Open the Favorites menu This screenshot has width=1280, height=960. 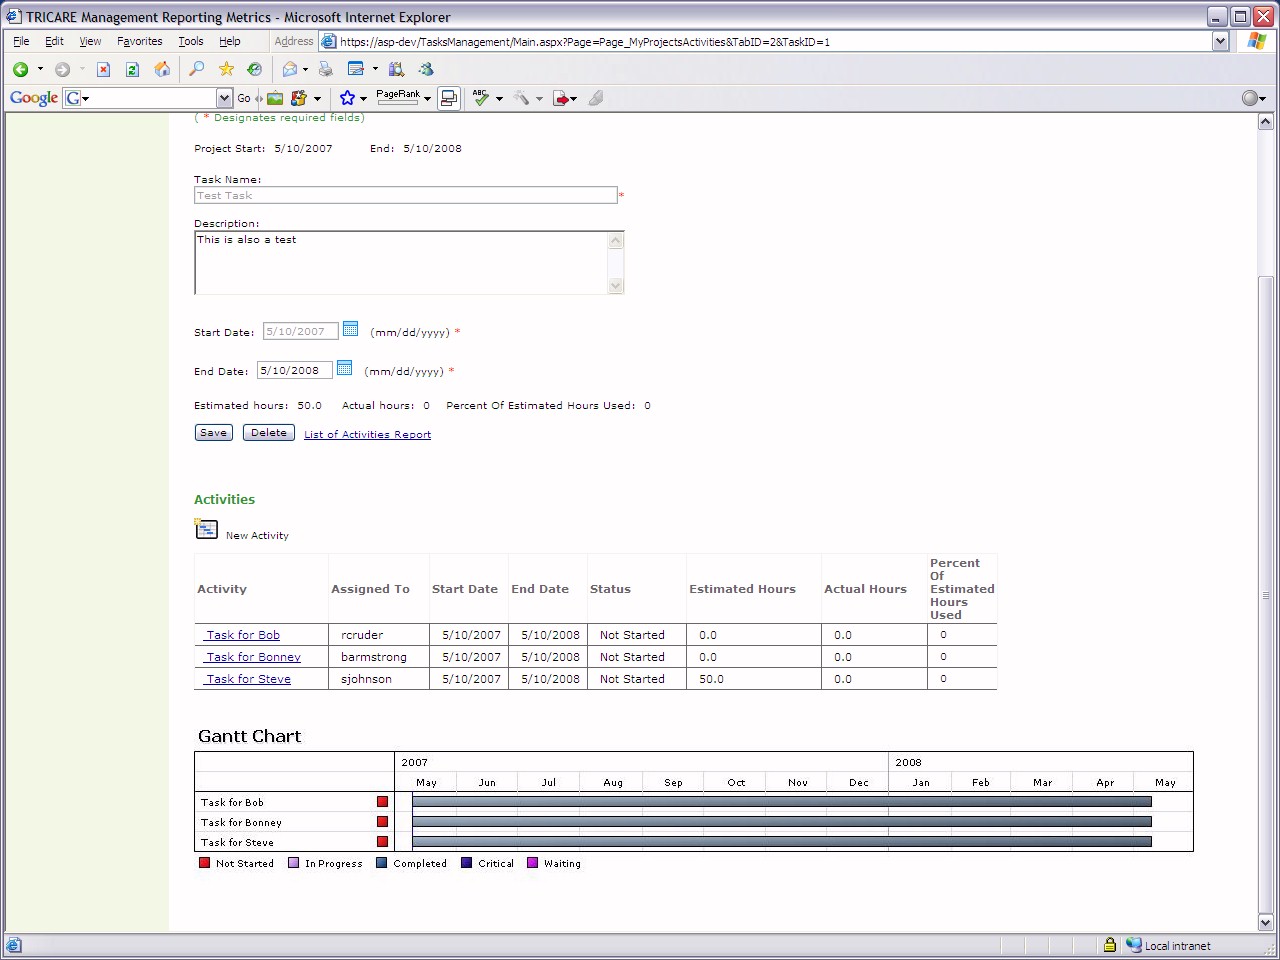[x=139, y=41]
